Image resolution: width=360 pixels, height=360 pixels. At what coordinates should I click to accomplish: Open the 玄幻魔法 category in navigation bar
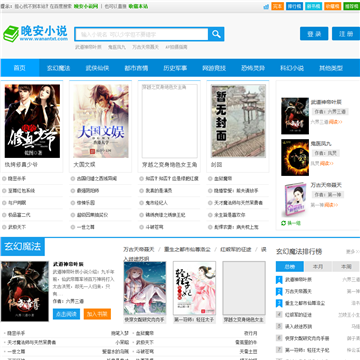(58, 68)
